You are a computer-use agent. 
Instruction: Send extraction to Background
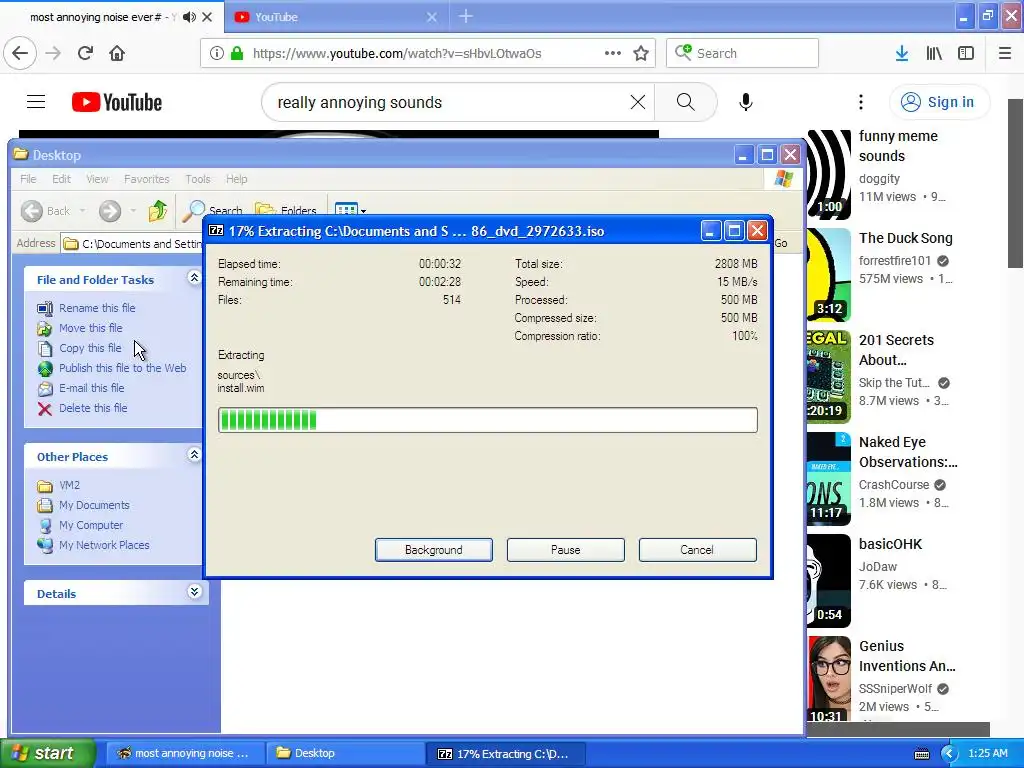[x=434, y=550]
